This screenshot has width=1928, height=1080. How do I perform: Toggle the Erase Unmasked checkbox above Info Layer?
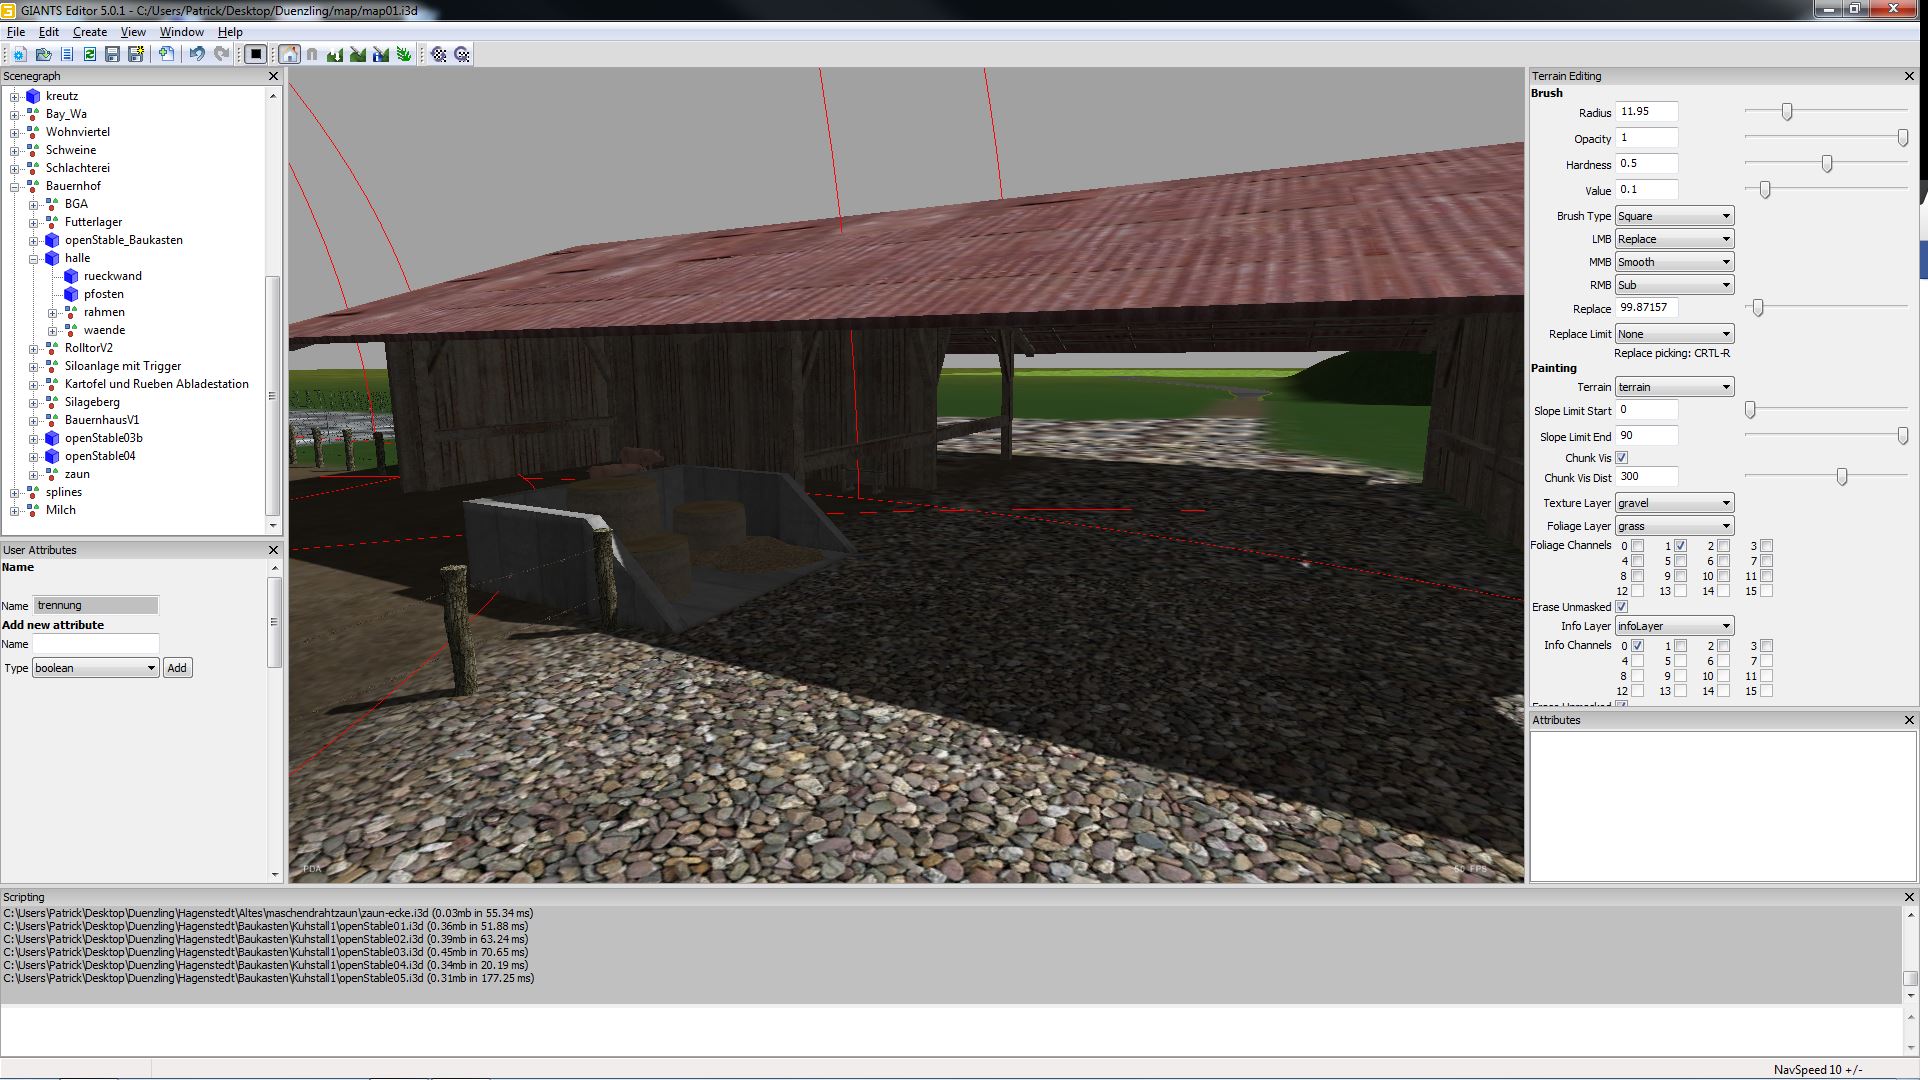click(x=1622, y=607)
